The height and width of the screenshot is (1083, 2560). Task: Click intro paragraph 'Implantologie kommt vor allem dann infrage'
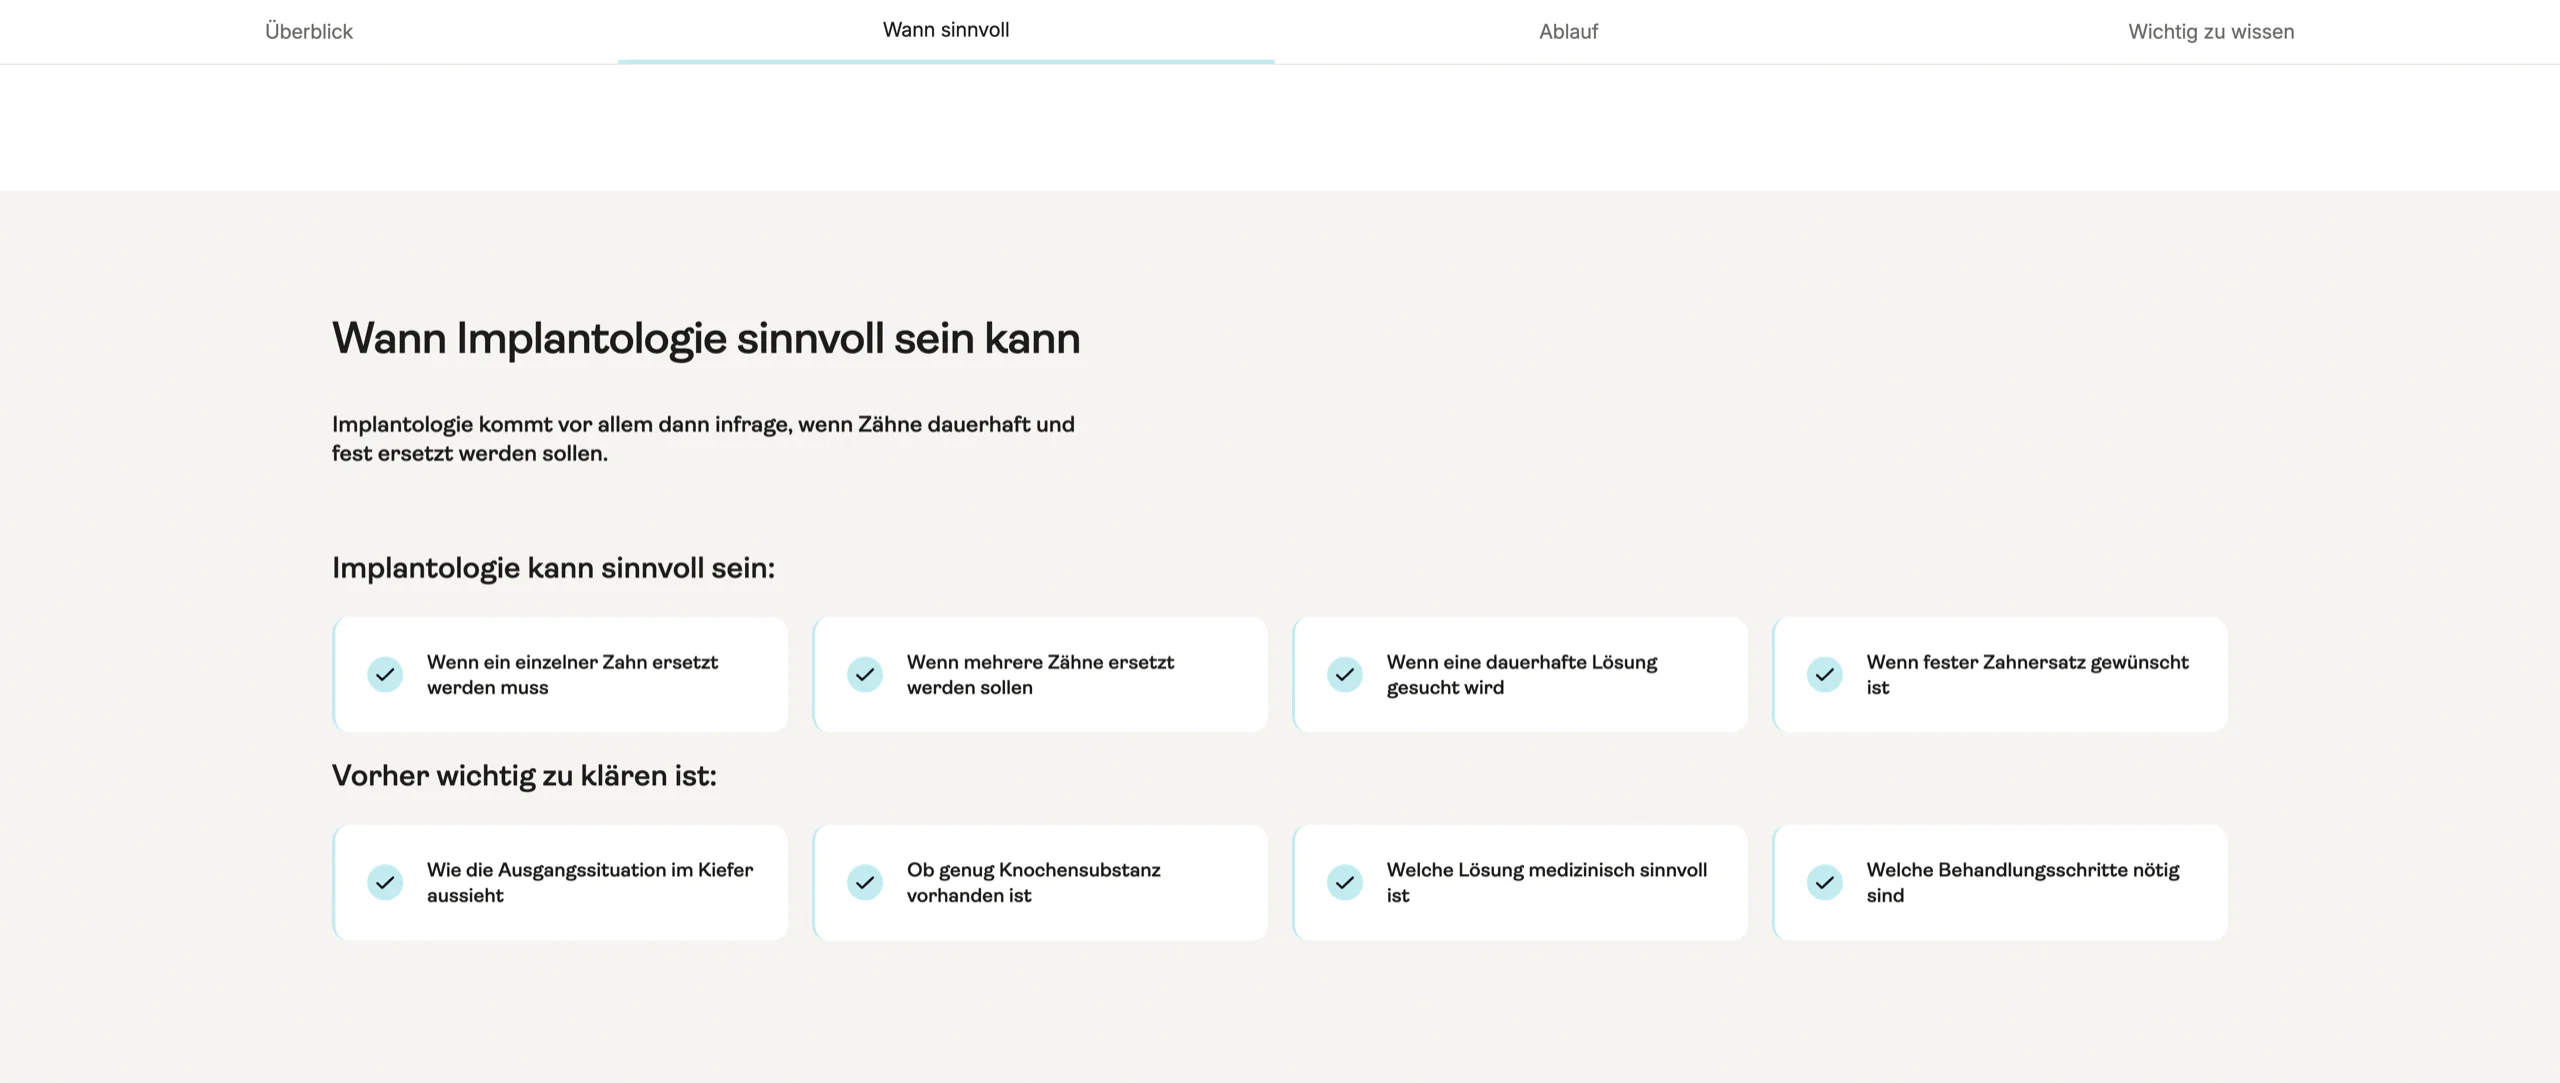[x=703, y=439]
